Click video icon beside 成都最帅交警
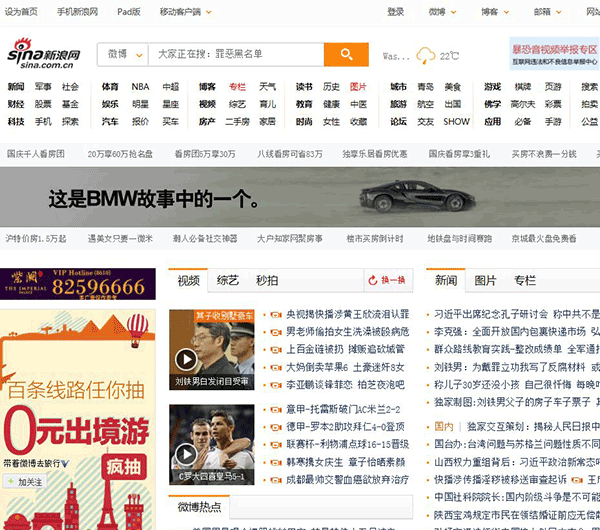 tap(276, 480)
